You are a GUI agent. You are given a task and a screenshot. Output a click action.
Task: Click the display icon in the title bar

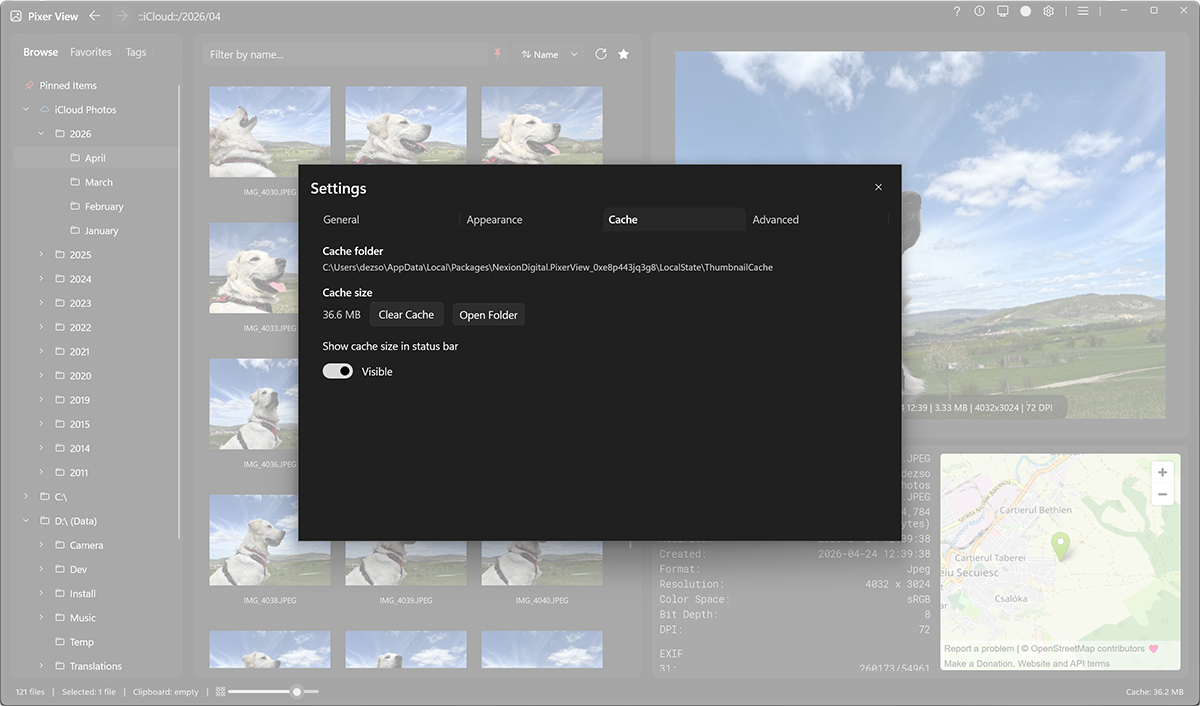[1003, 11]
